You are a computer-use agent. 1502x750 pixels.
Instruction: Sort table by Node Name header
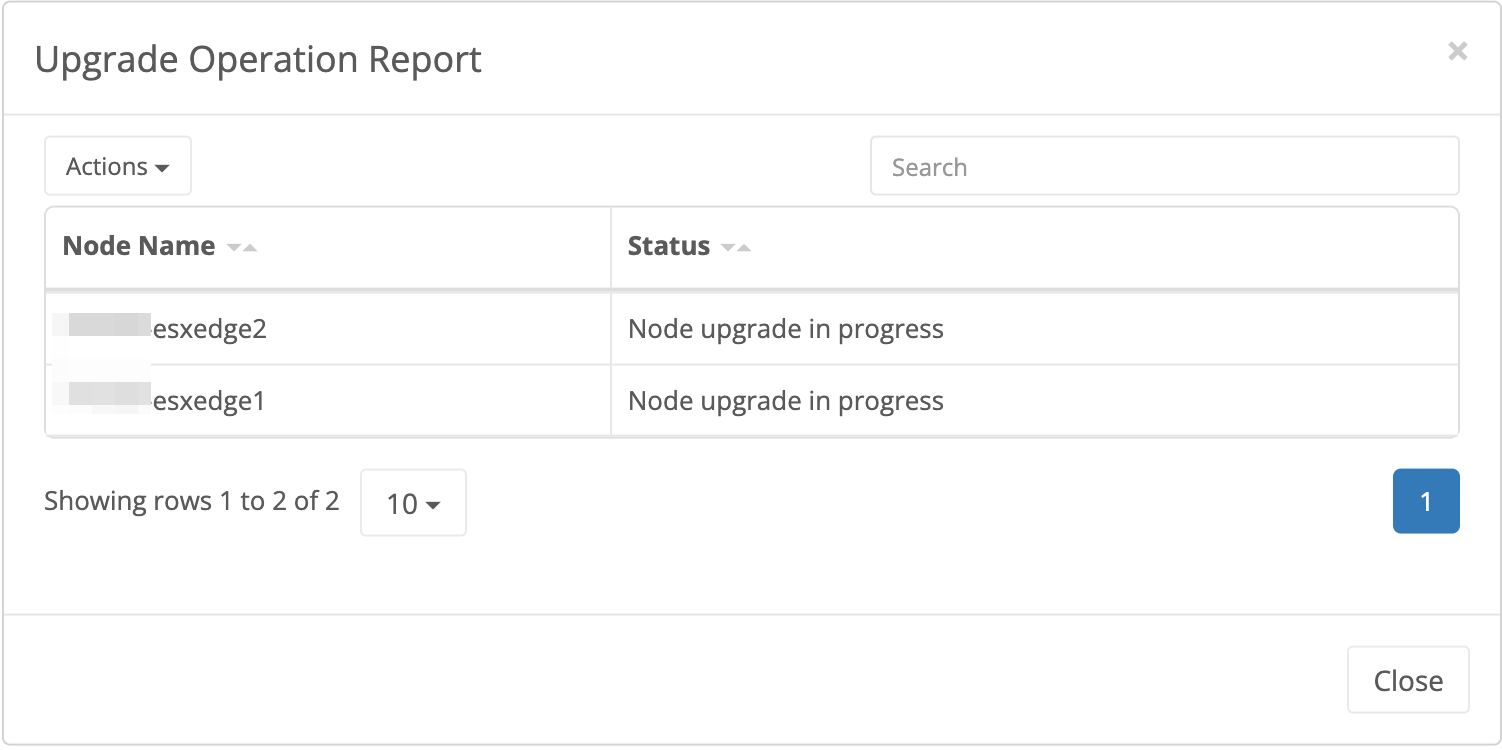pos(139,246)
